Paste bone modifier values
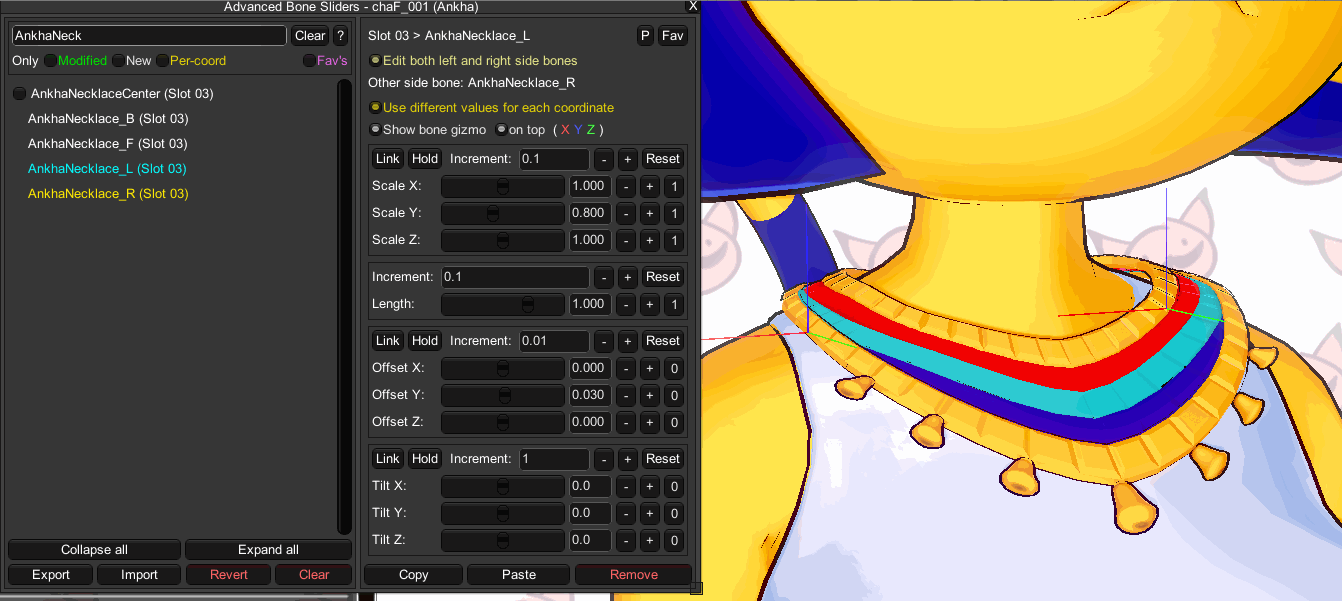Viewport: 1342px width, 601px height. point(519,575)
